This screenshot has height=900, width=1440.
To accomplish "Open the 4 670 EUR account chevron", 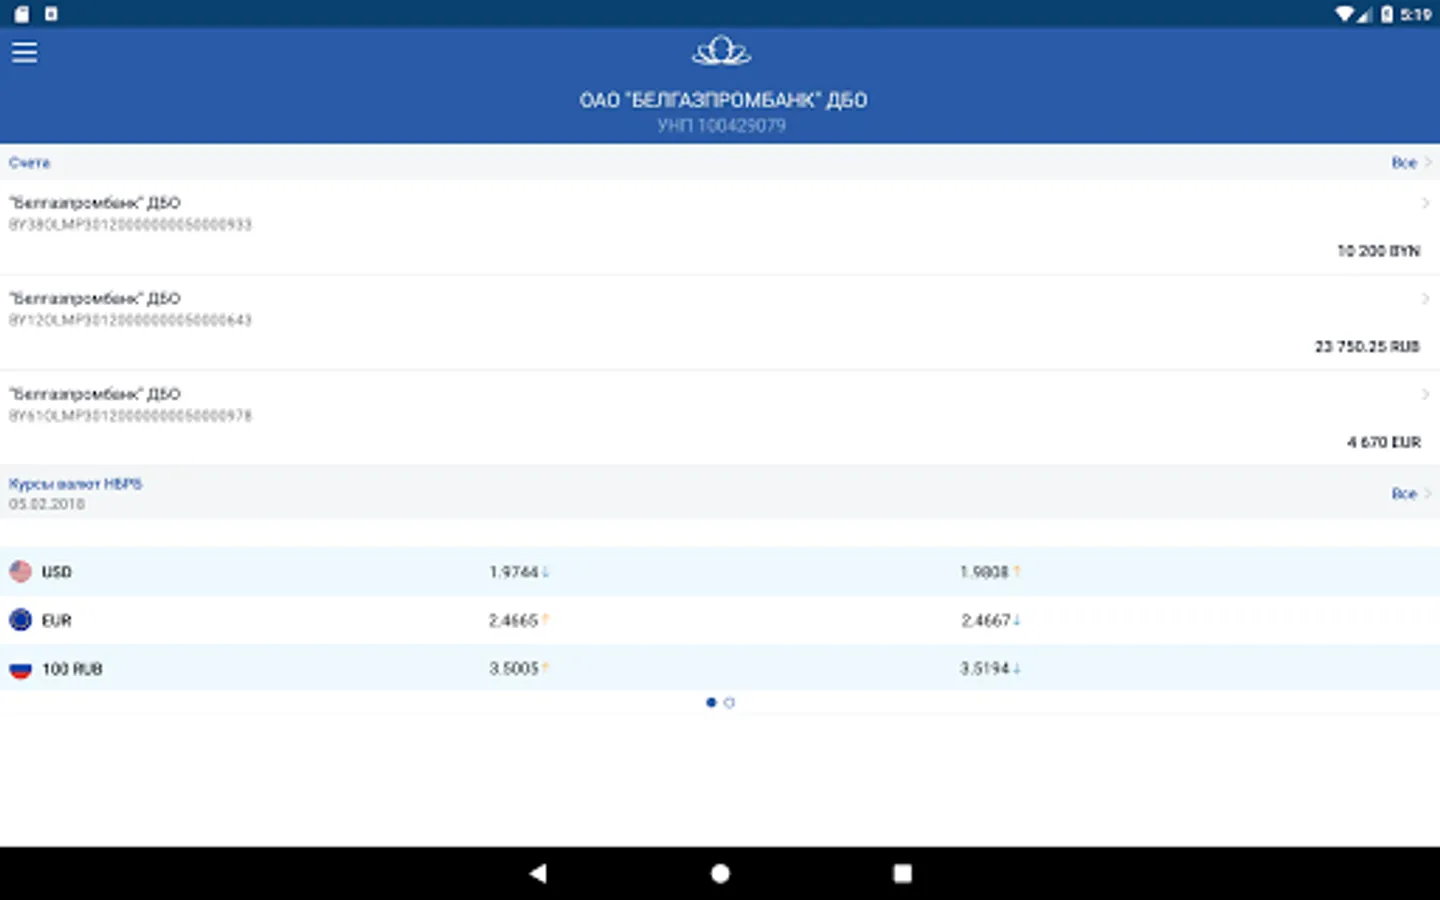I will click(1425, 394).
